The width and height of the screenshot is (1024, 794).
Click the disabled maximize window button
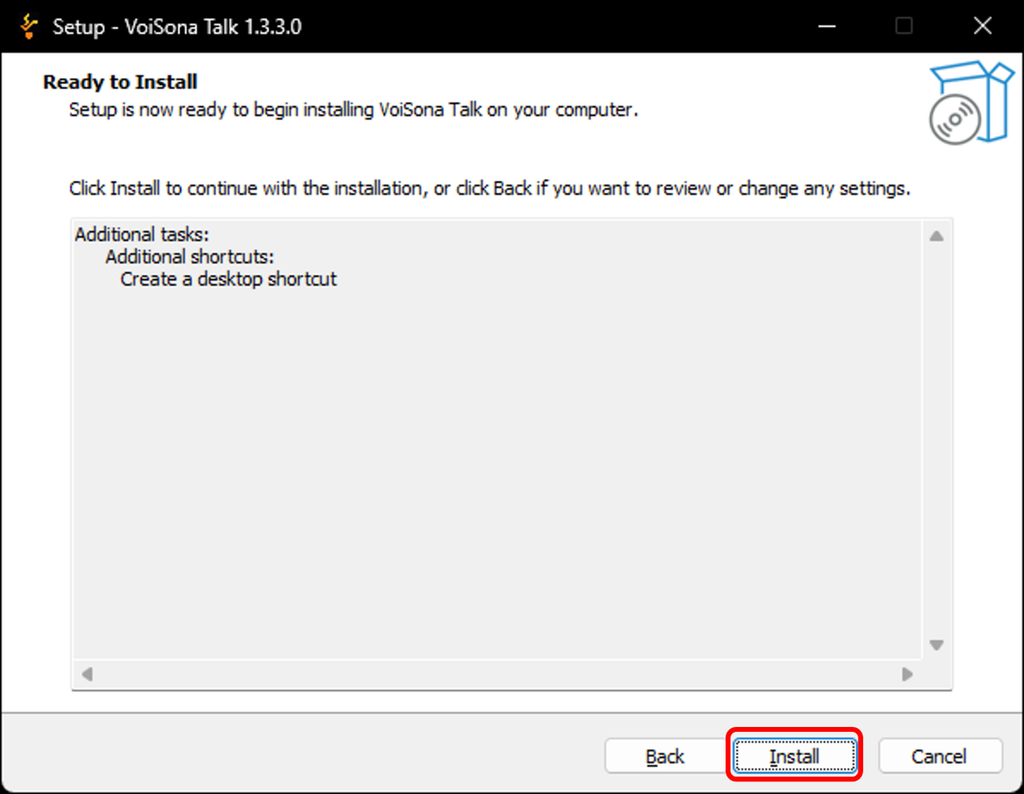(x=904, y=26)
